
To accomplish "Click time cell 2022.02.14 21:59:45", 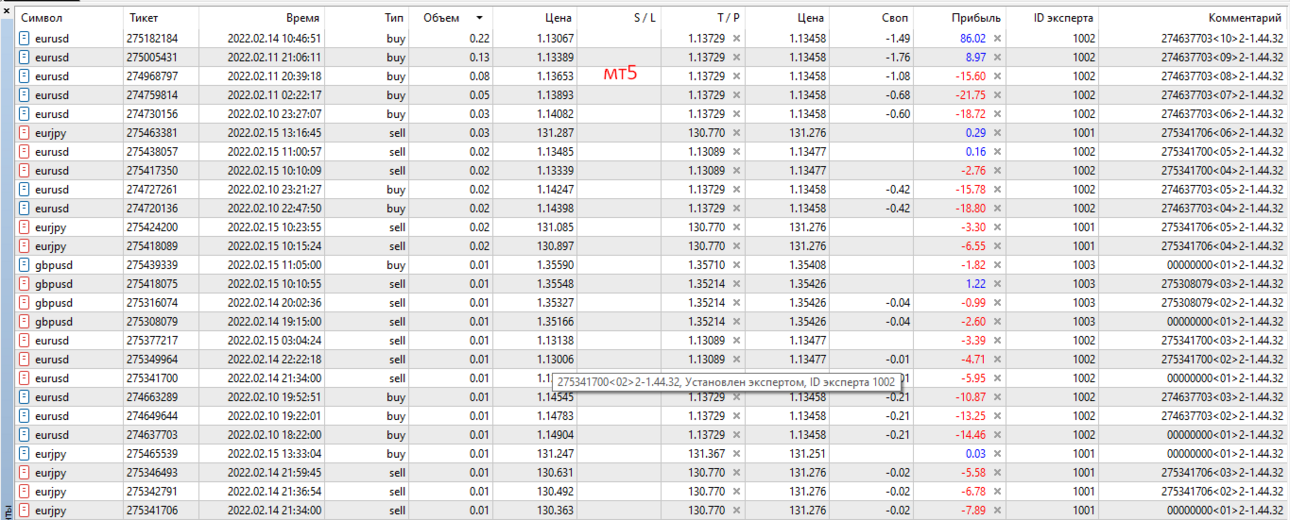I will (274, 473).
